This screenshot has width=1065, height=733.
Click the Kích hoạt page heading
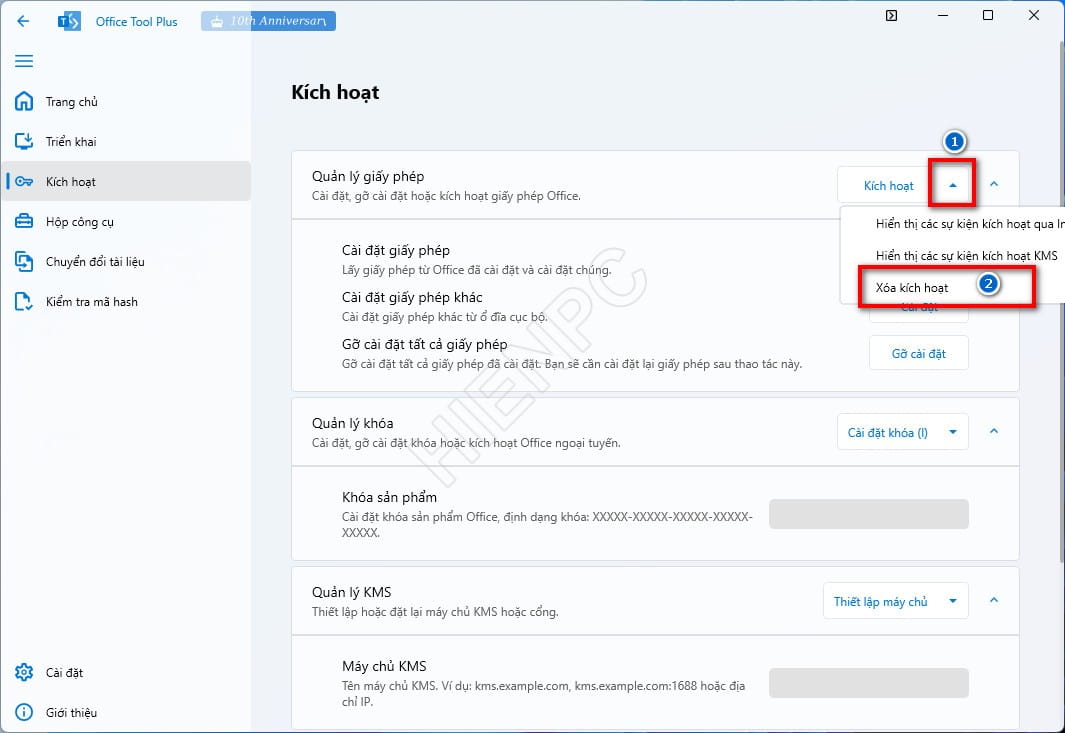point(335,92)
